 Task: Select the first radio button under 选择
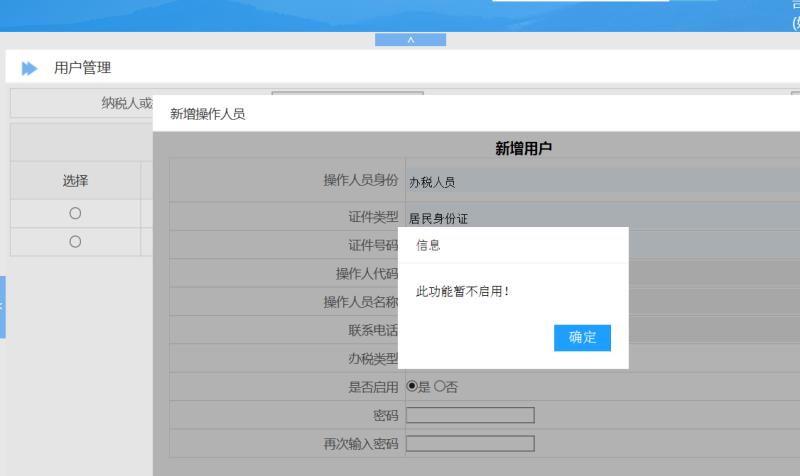pyautogui.click(x=75, y=213)
